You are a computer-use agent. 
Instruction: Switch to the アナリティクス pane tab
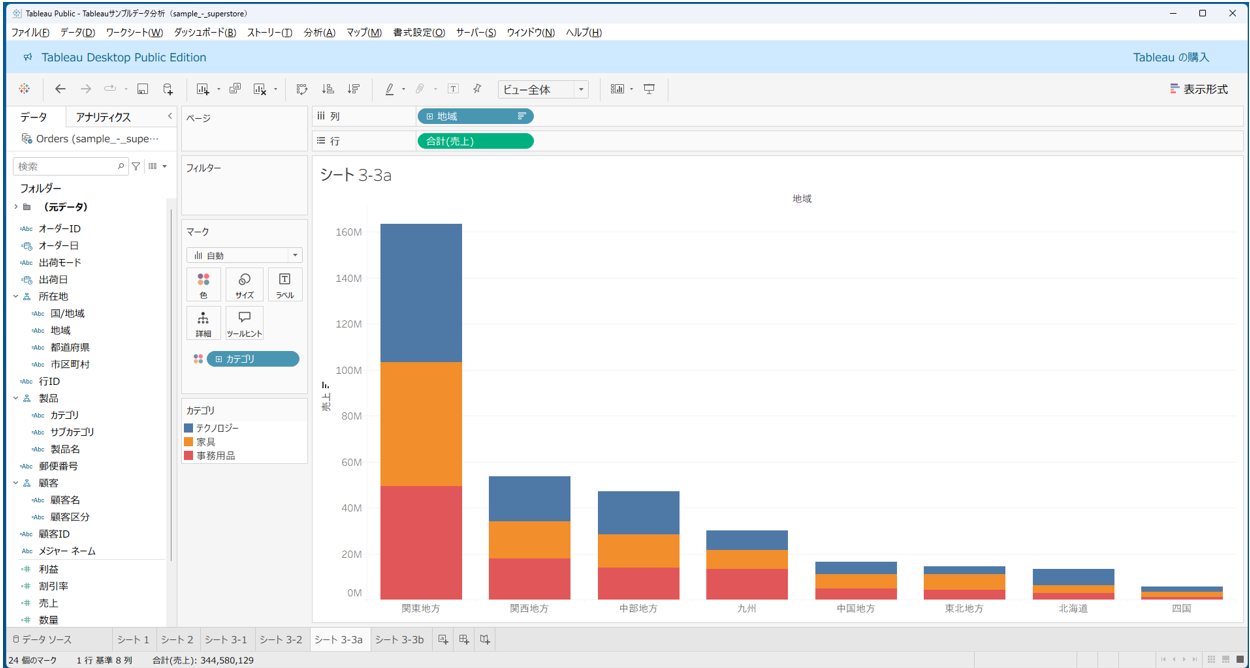click(103, 117)
